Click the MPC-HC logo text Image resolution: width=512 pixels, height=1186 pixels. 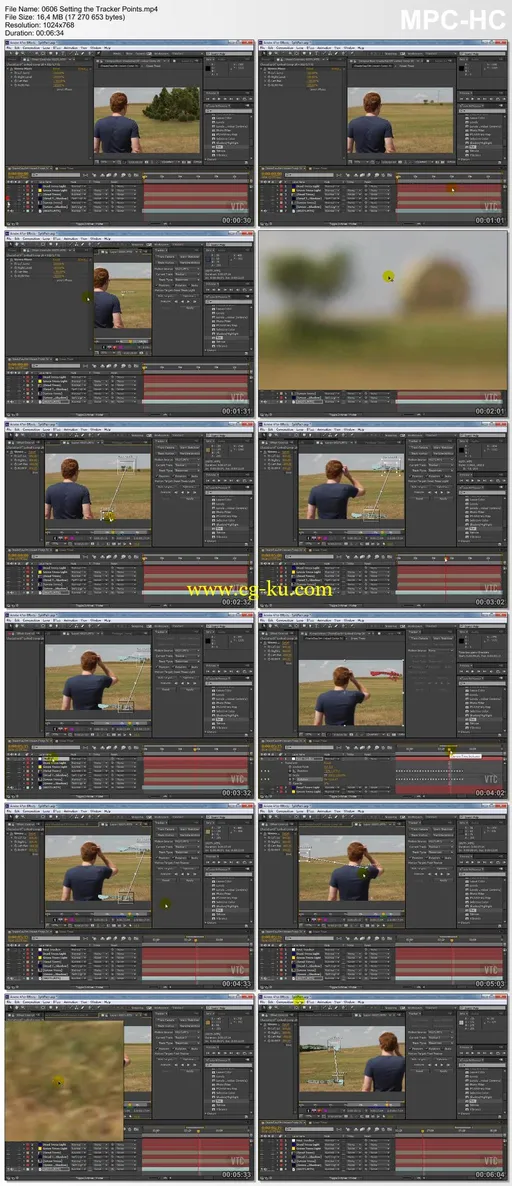(x=452, y=20)
